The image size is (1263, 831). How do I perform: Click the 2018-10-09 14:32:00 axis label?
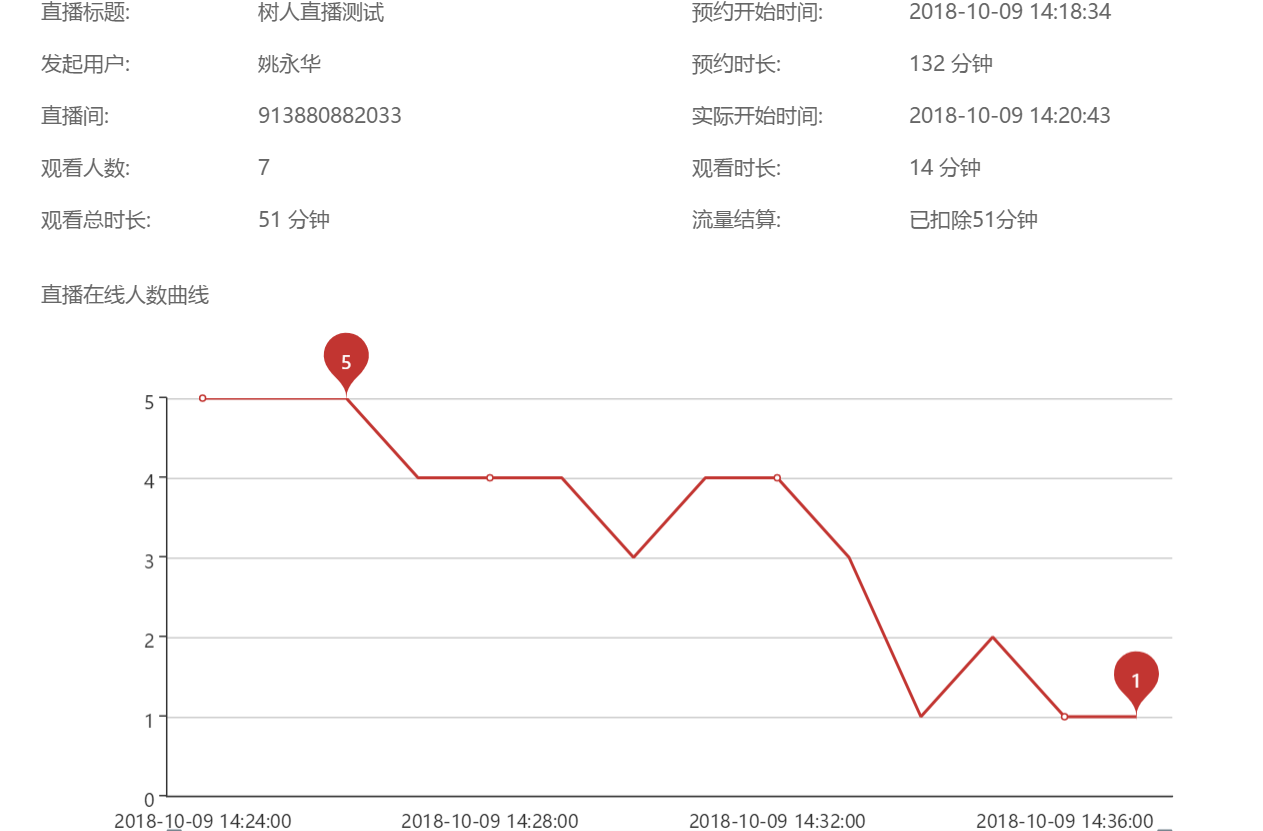tap(777, 821)
